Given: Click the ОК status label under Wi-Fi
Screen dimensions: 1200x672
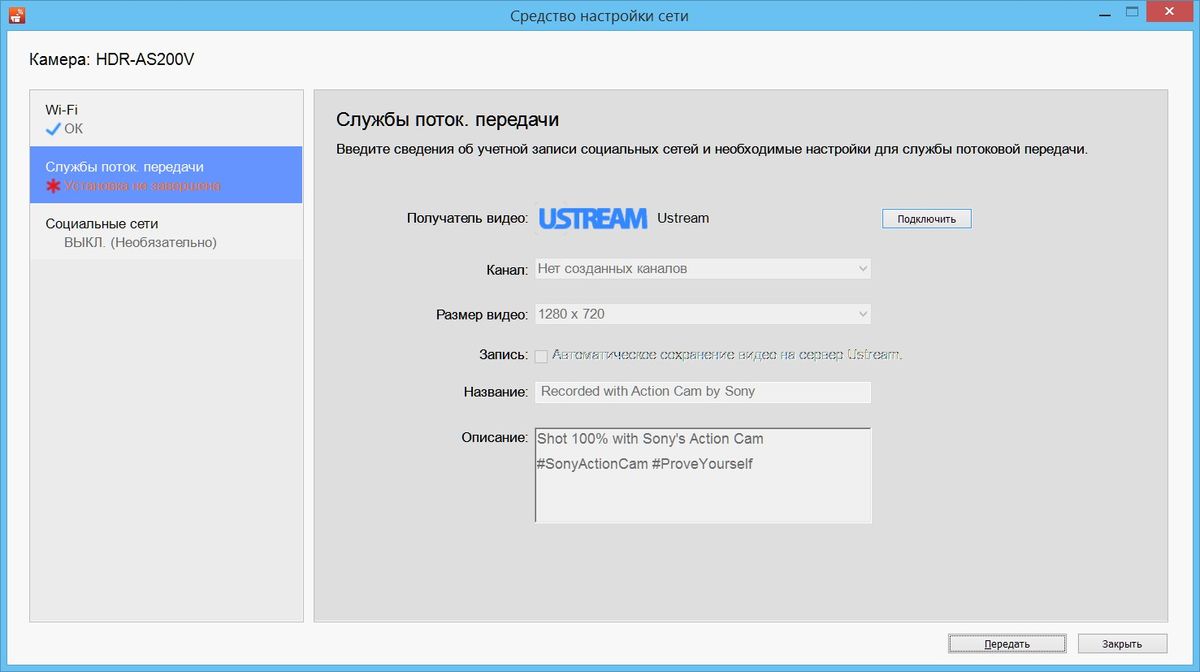Looking at the screenshot, I should (72, 128).
